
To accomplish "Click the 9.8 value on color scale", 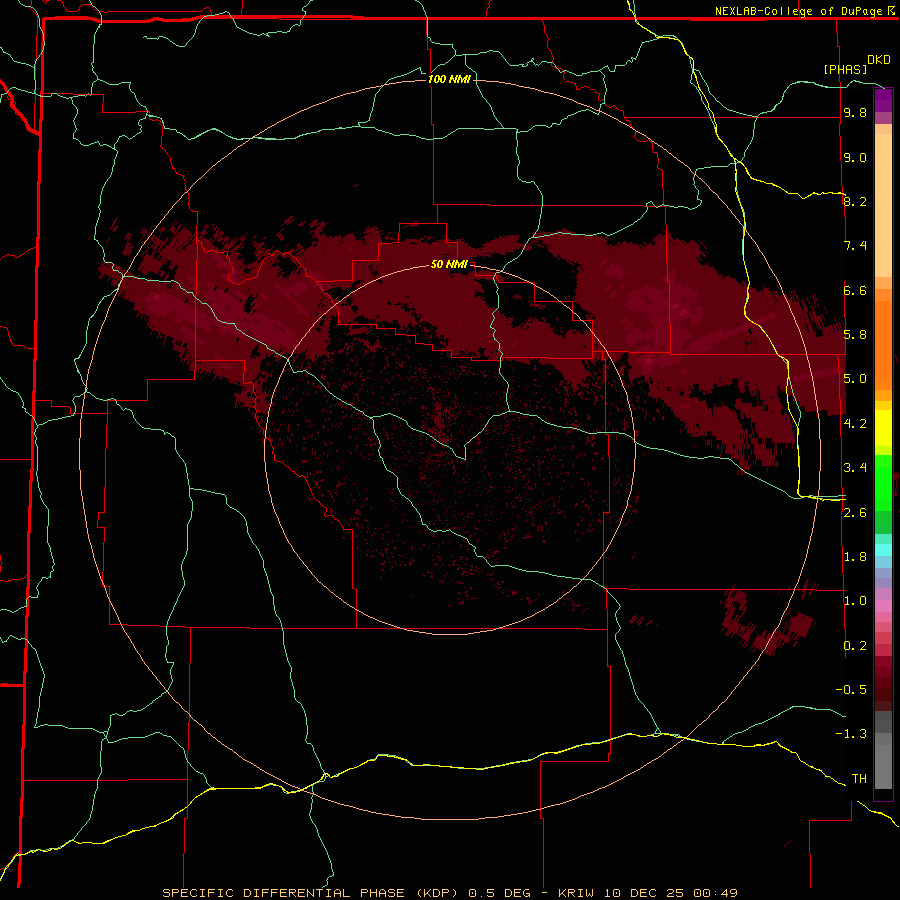I will point(855,113).
